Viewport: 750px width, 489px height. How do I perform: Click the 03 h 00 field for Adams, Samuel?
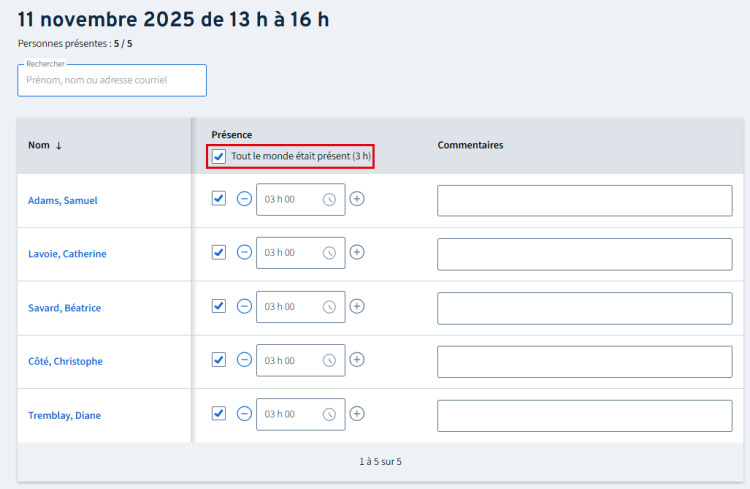(x=288, y=199)
